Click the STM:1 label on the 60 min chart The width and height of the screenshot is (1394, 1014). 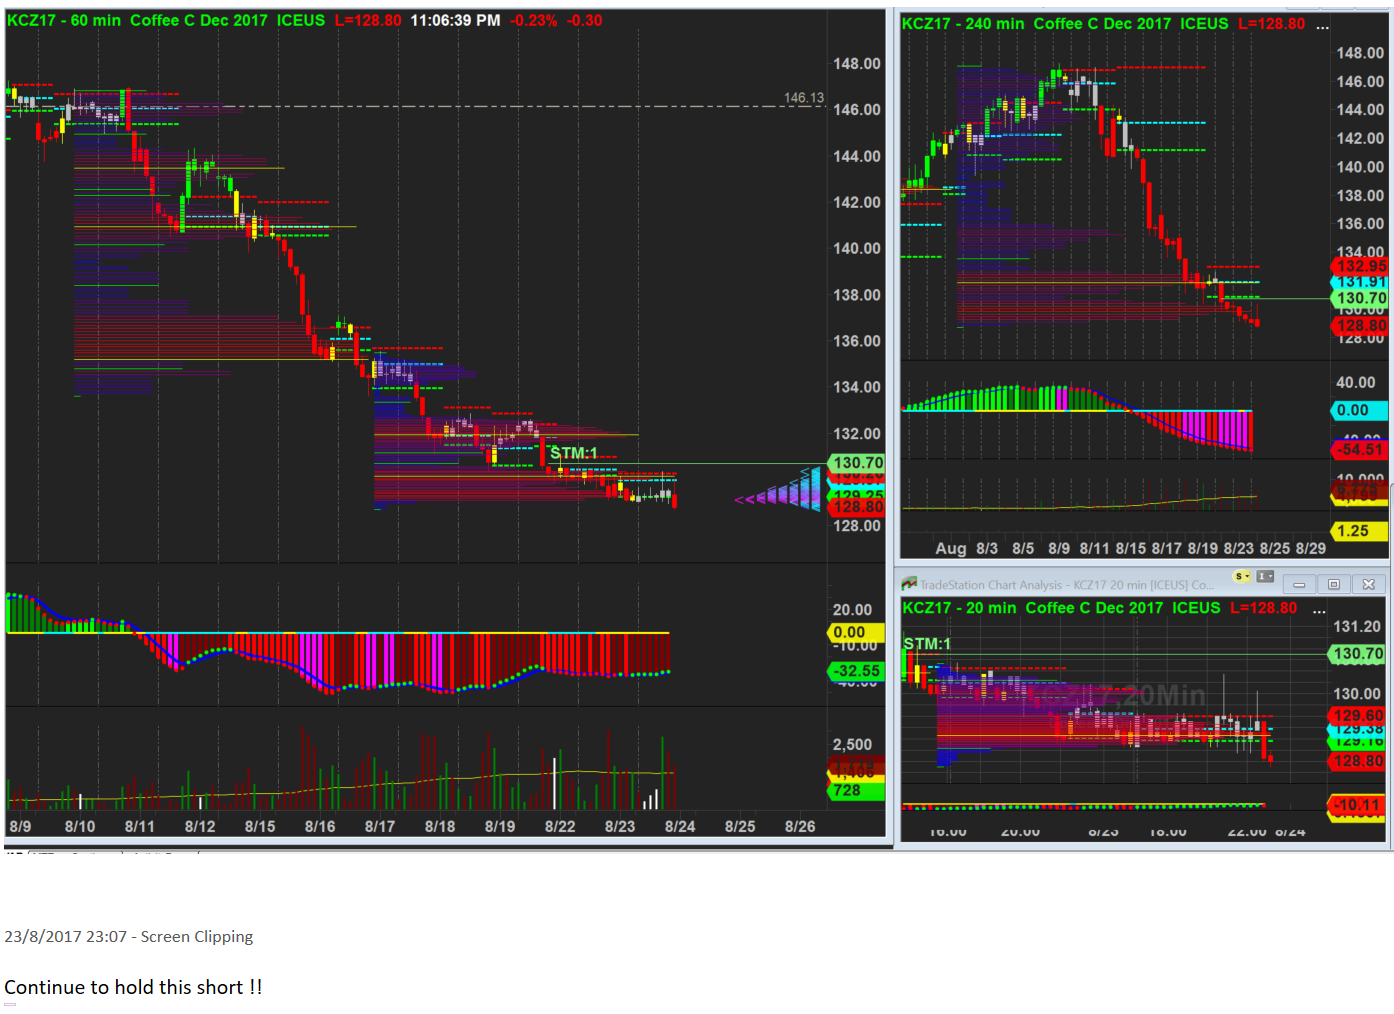coord(573,453)
